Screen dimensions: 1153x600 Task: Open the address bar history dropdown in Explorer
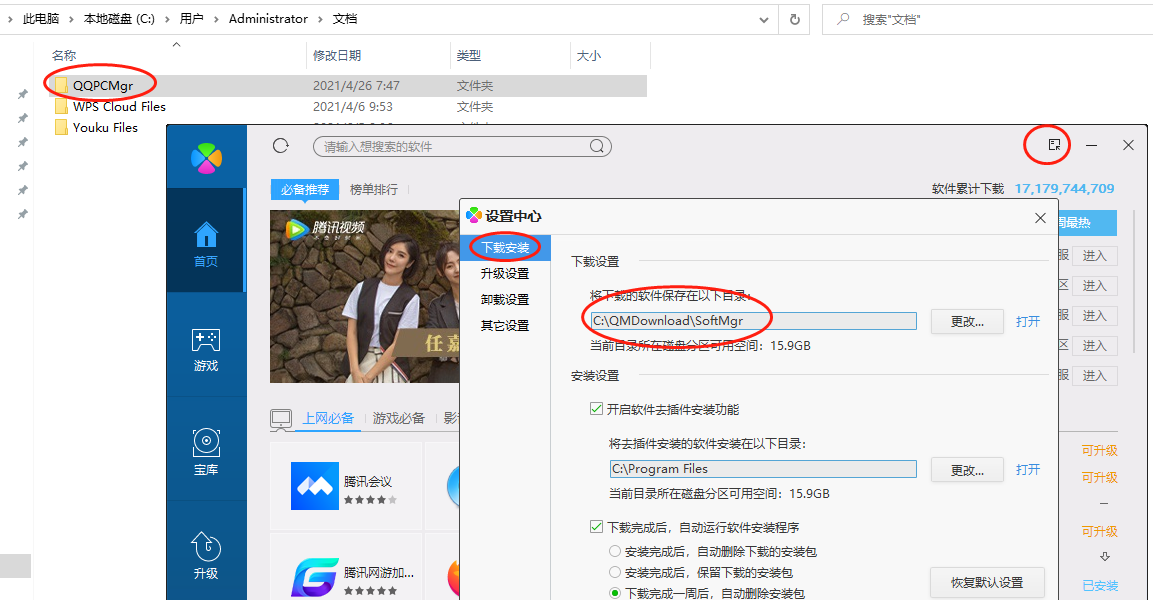tap(764, 20)
